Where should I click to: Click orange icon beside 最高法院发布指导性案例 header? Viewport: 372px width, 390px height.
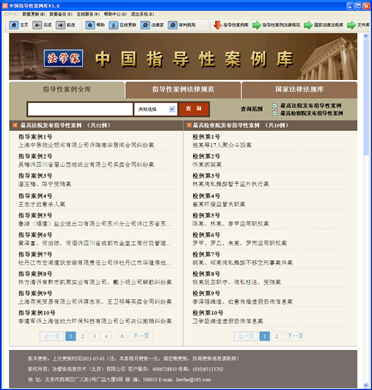coord(15,125)
